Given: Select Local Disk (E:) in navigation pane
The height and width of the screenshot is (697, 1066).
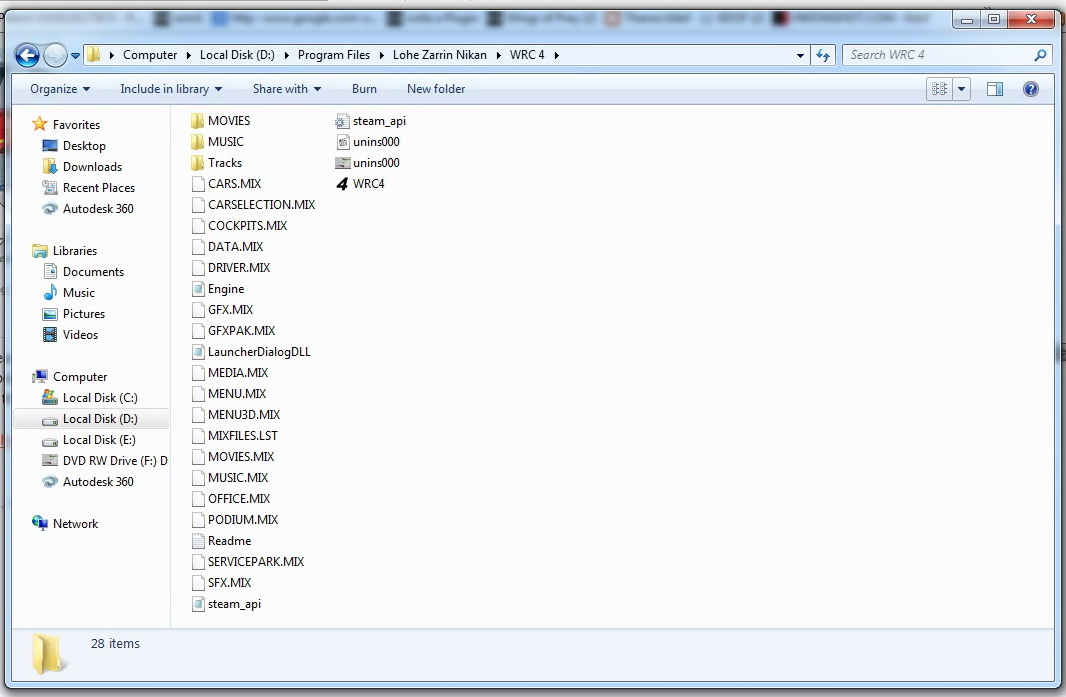Looking at the screenshot, I should pos(99,440).
